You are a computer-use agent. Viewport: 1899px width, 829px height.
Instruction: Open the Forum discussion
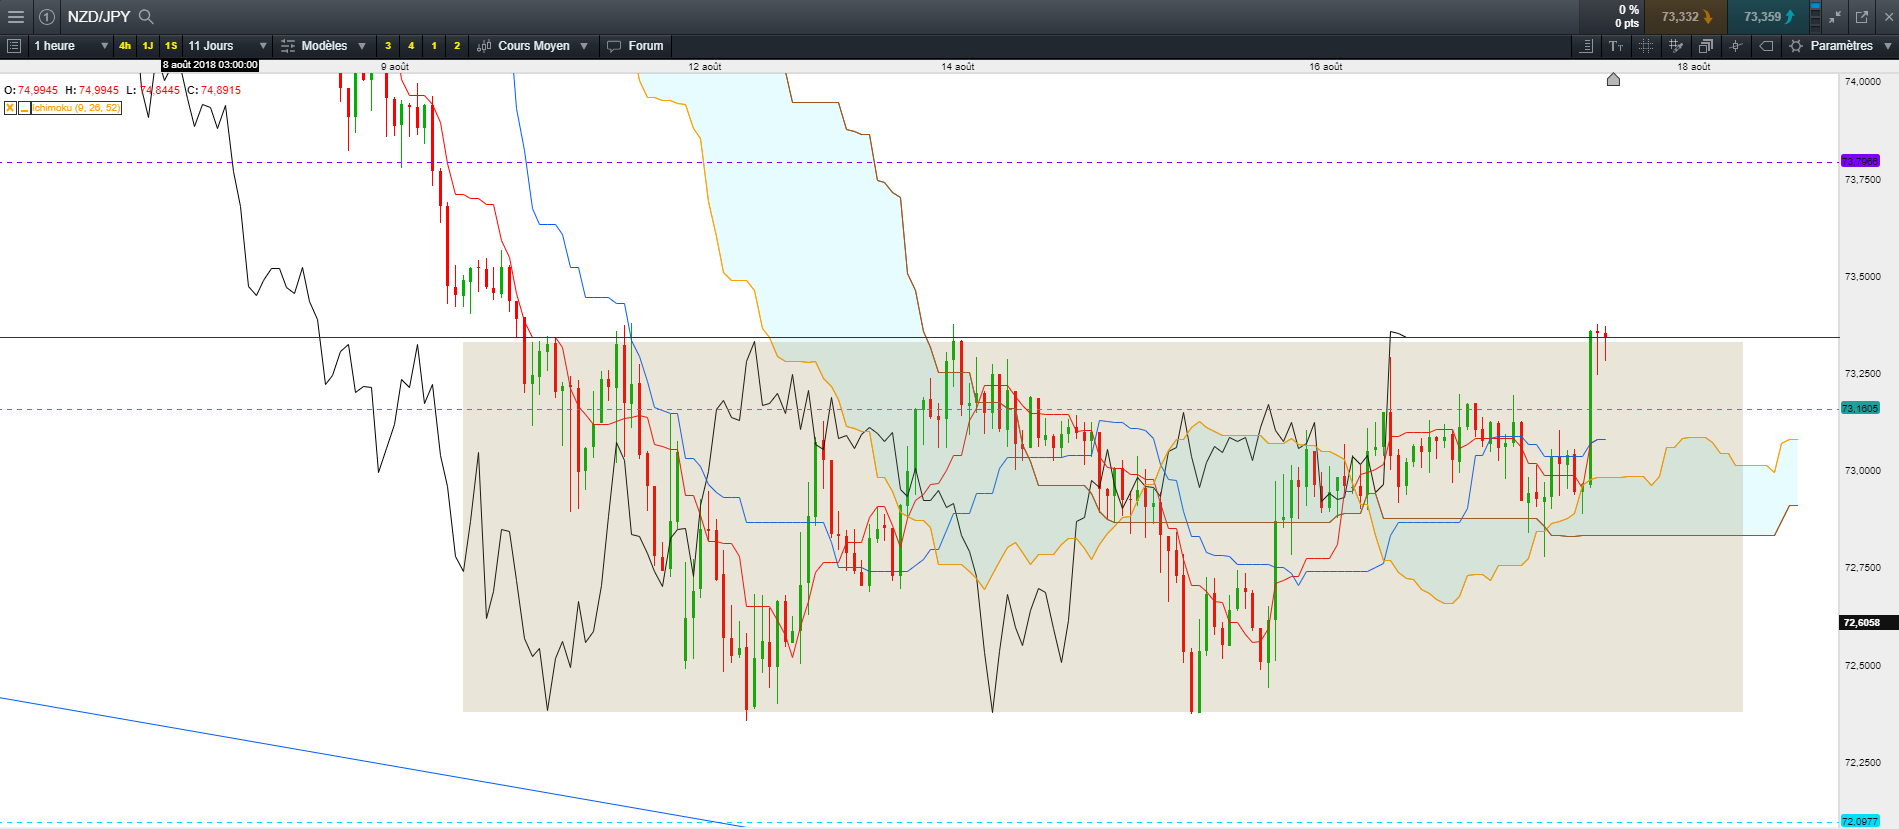[x=635, y=46]
